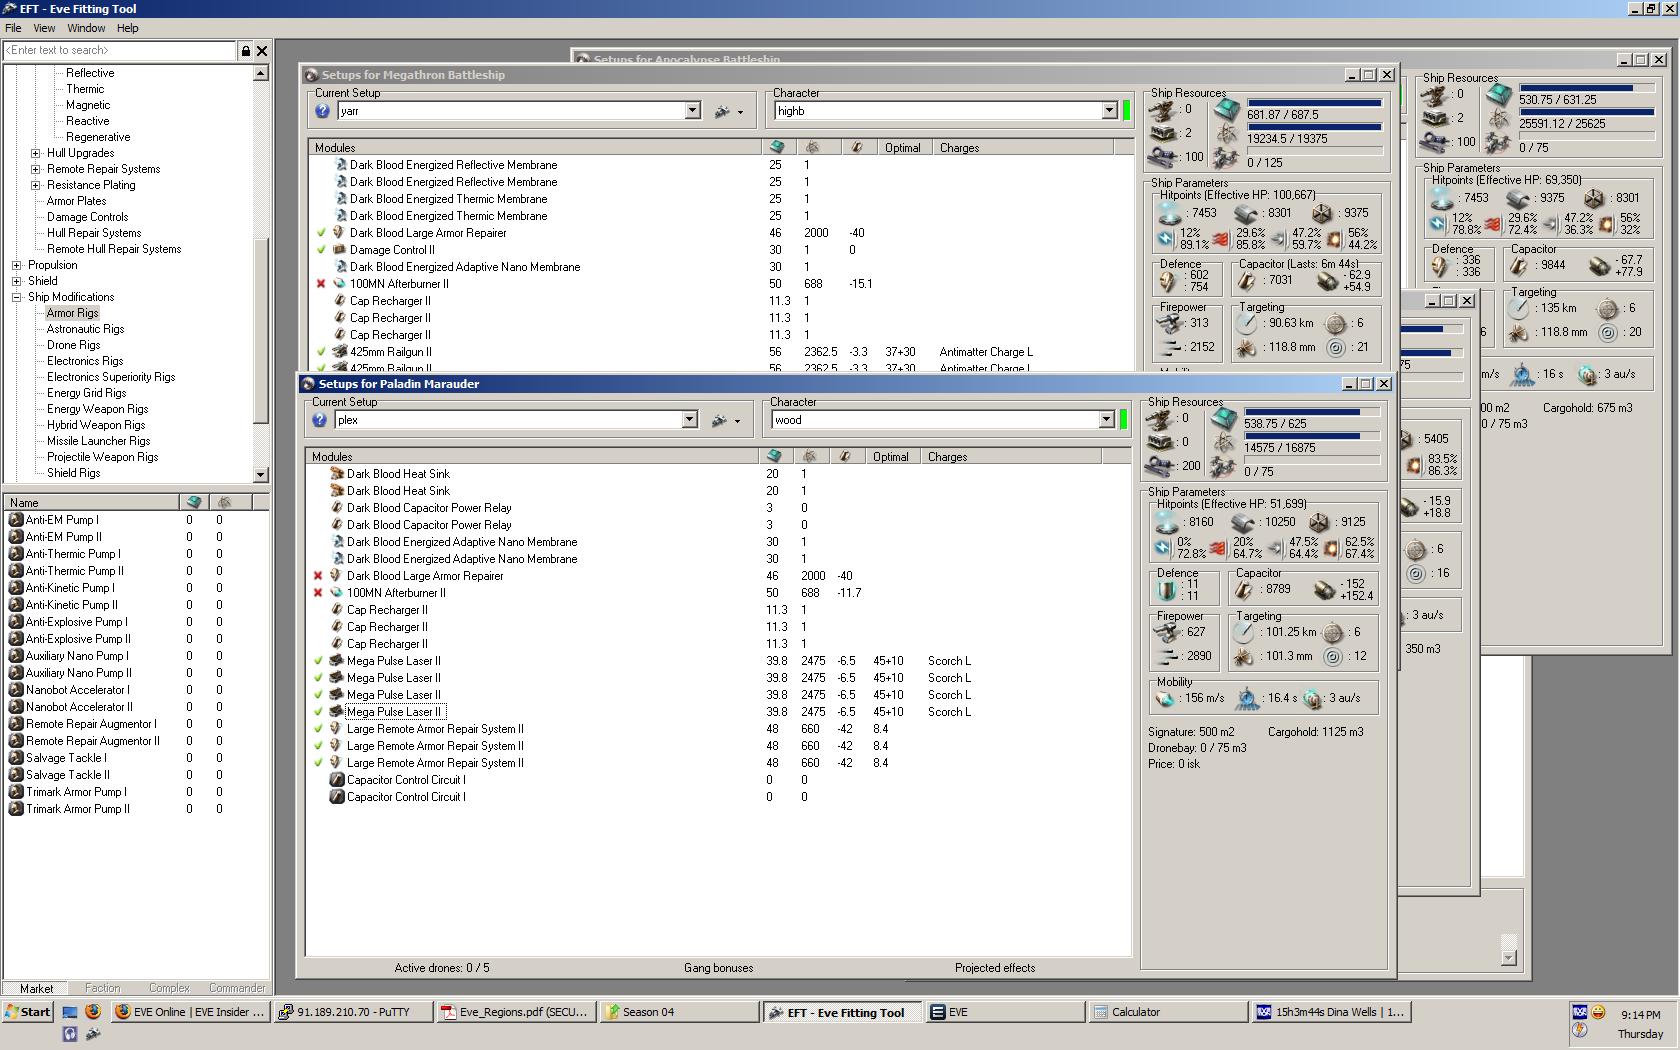The height and width of the screenshot is (1050, 1680).
Task: Click the calibration icon showing 200 in Paladin
Action: coord(1160,466)
